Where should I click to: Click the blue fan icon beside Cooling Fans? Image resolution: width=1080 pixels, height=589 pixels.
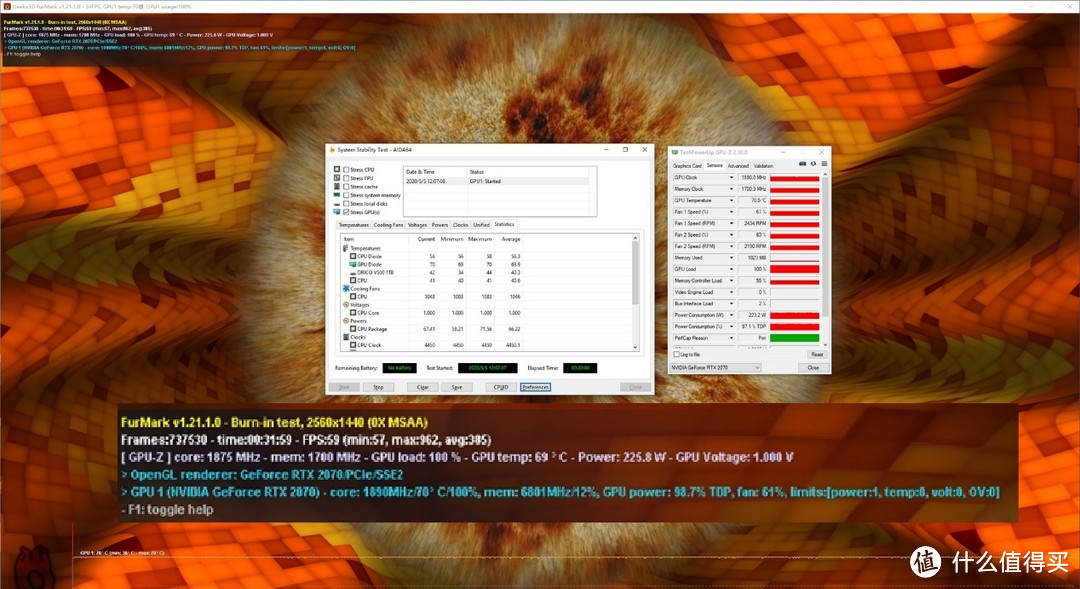coord(346,289)
